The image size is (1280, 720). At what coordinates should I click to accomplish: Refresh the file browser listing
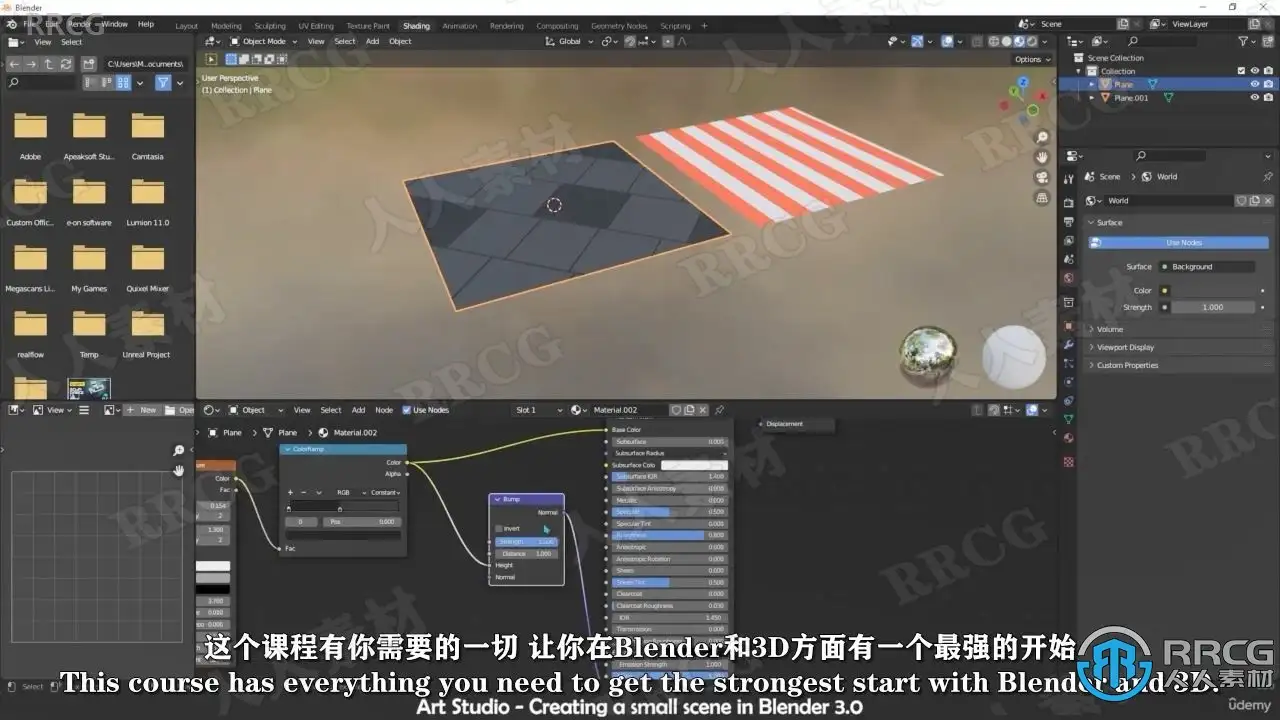click(x=66, y=63)
